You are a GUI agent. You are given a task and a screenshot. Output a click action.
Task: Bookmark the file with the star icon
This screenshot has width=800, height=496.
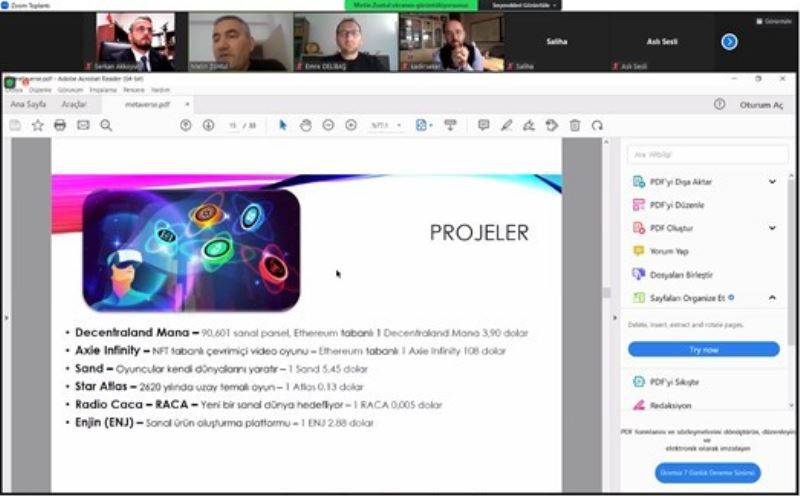point(38,125)
